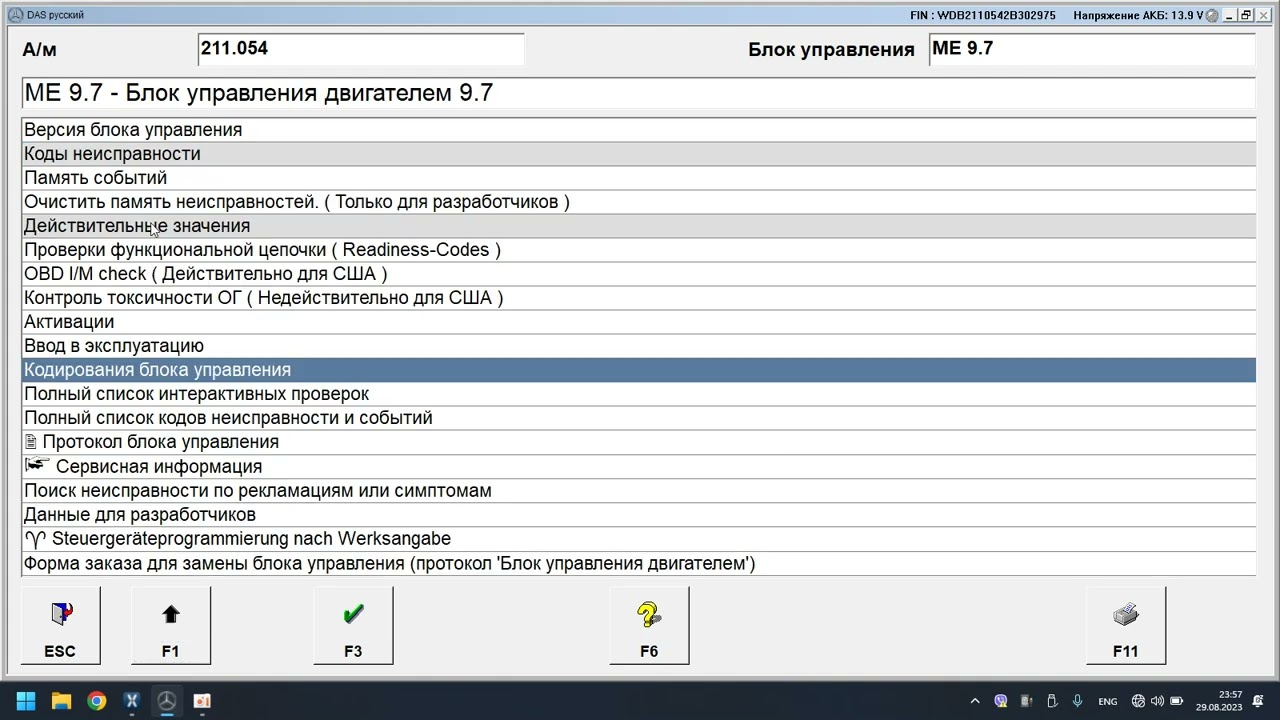The width and height of the screenshot is (1280, 720).
Task: Select OBD I/M check entry
Action: tap(639, 274)
